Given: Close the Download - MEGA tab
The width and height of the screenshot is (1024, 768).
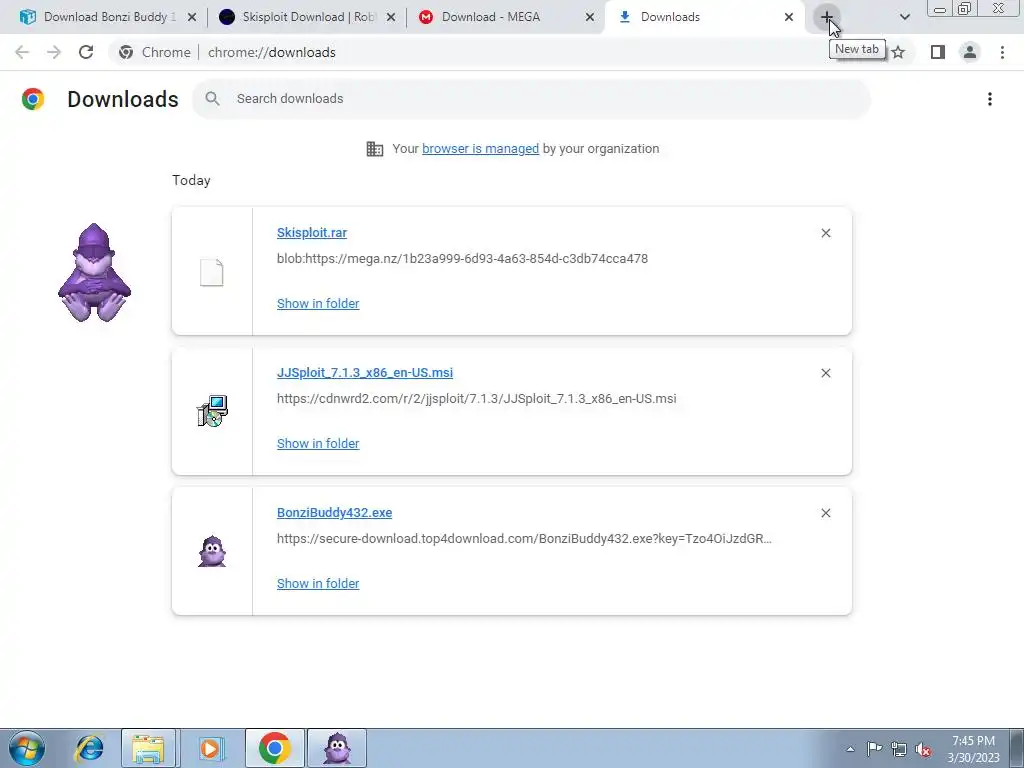Looking at the screenshot, I should (590, 18).
